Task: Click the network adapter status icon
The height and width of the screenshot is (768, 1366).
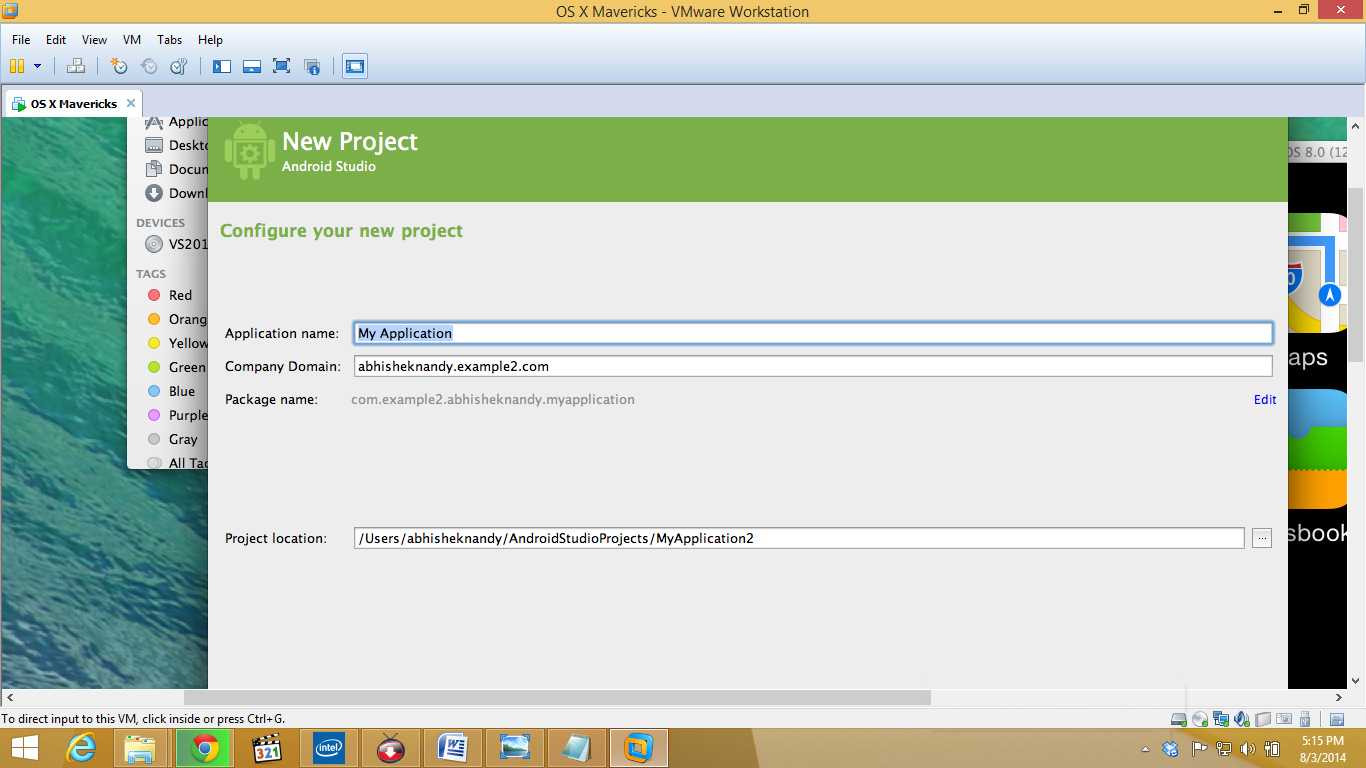Action: (x=1221, y=719)
